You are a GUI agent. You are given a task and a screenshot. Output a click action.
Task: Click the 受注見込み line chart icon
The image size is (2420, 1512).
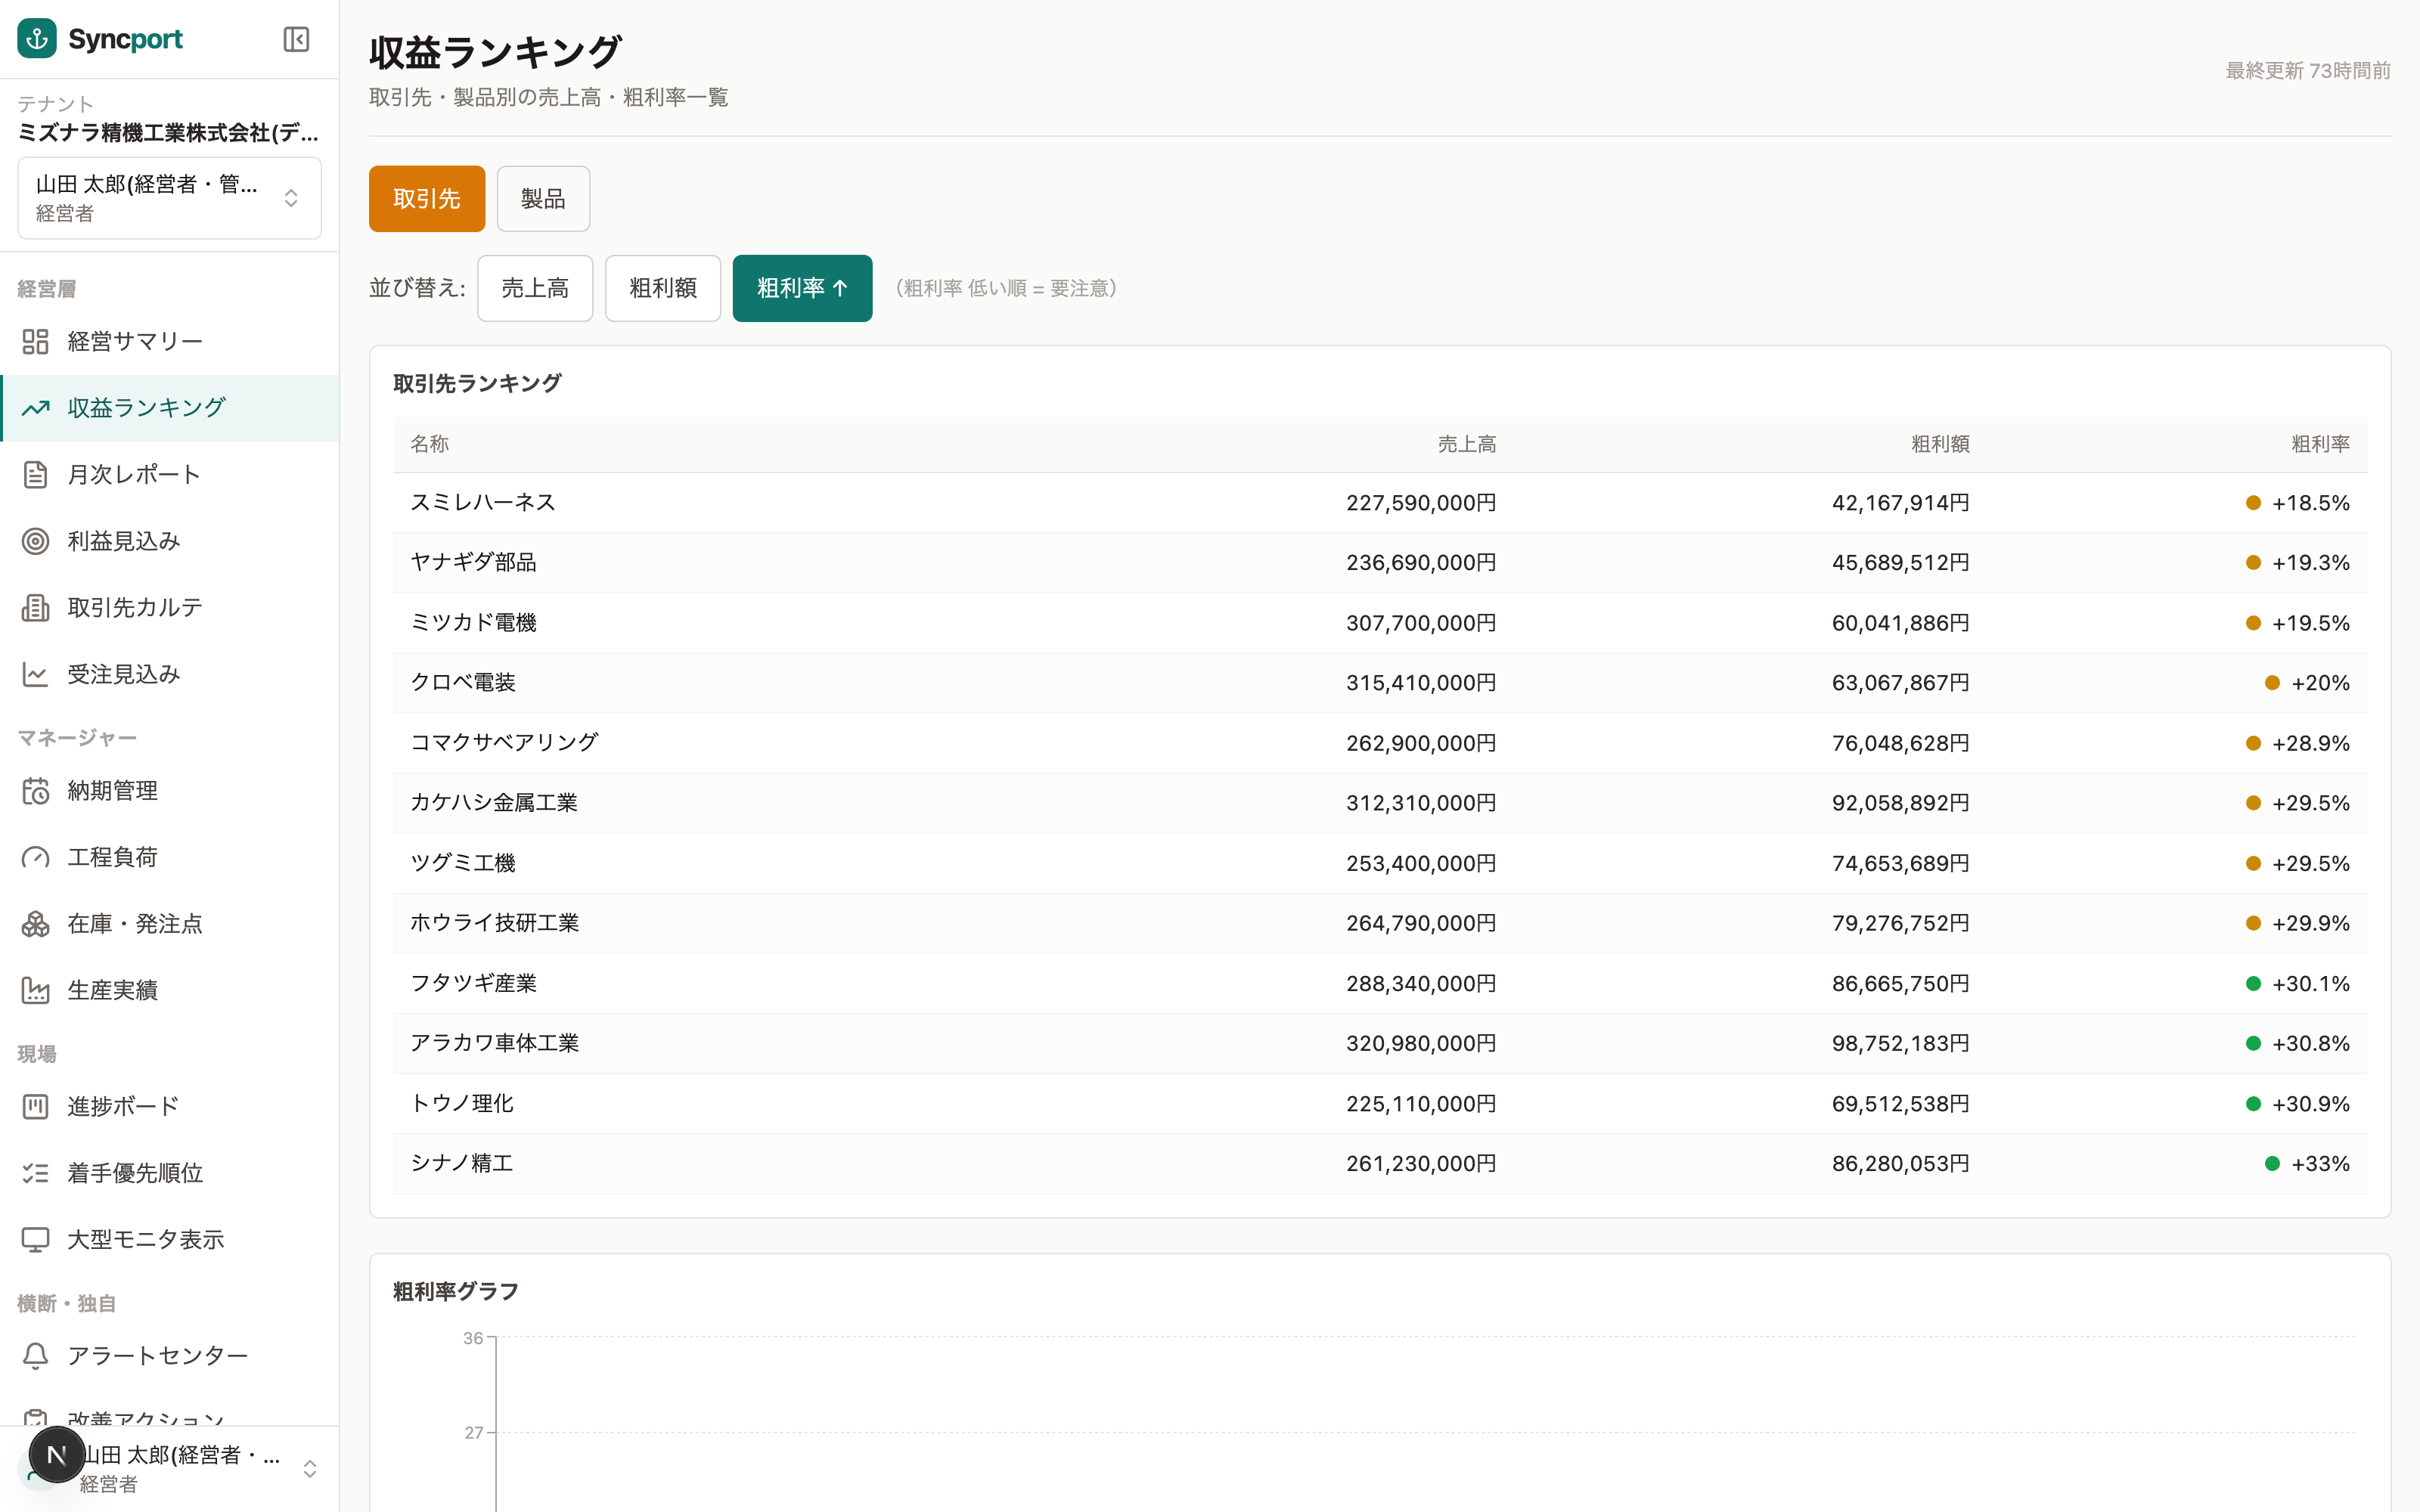pos(35,674)
